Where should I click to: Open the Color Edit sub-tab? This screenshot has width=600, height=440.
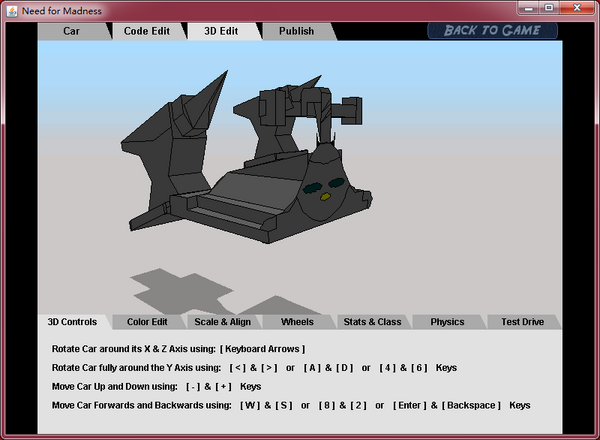147,322
